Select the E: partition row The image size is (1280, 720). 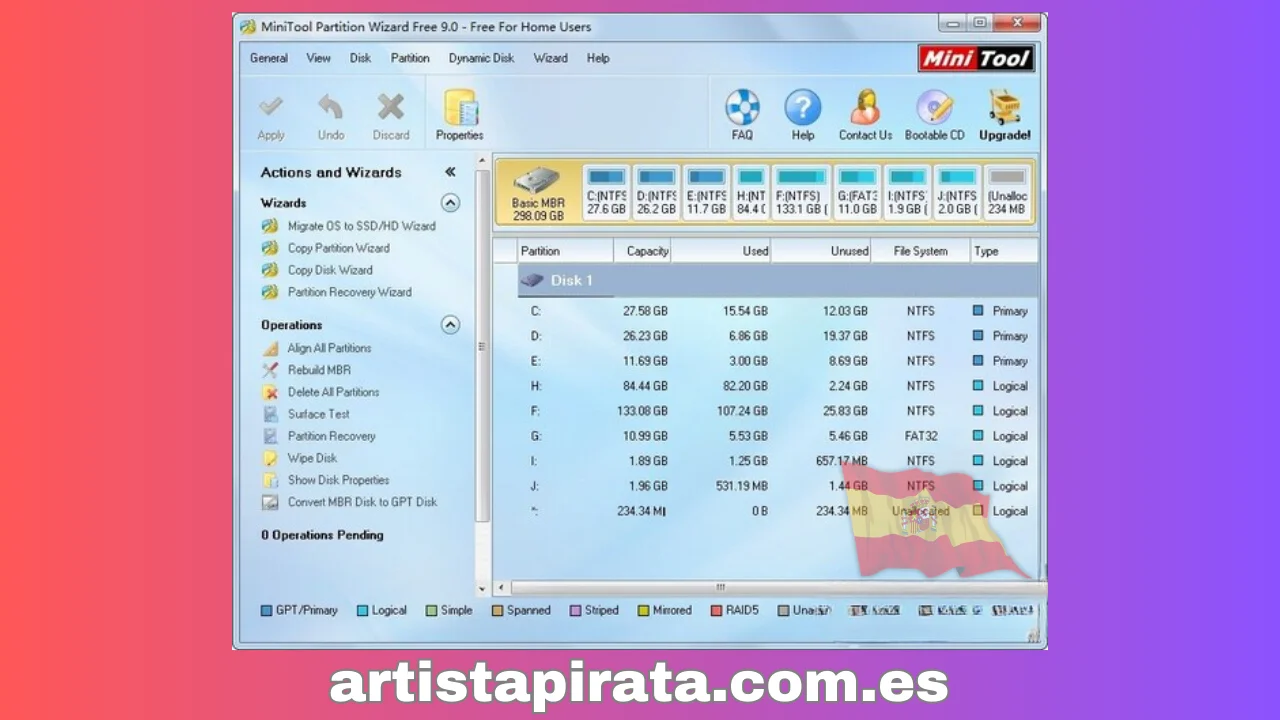pos(778,361)
